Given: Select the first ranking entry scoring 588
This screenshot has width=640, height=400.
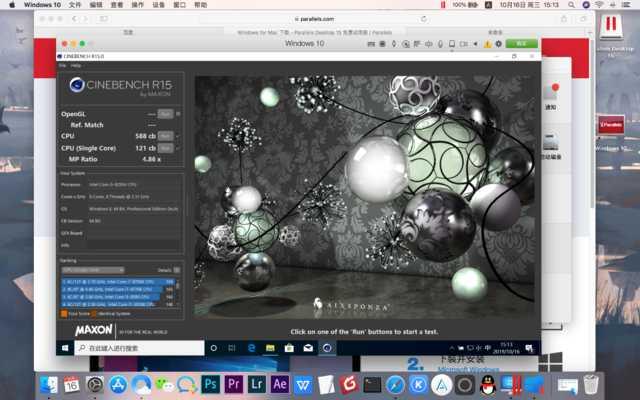Looking at the screenshot, I should [118, 282].
